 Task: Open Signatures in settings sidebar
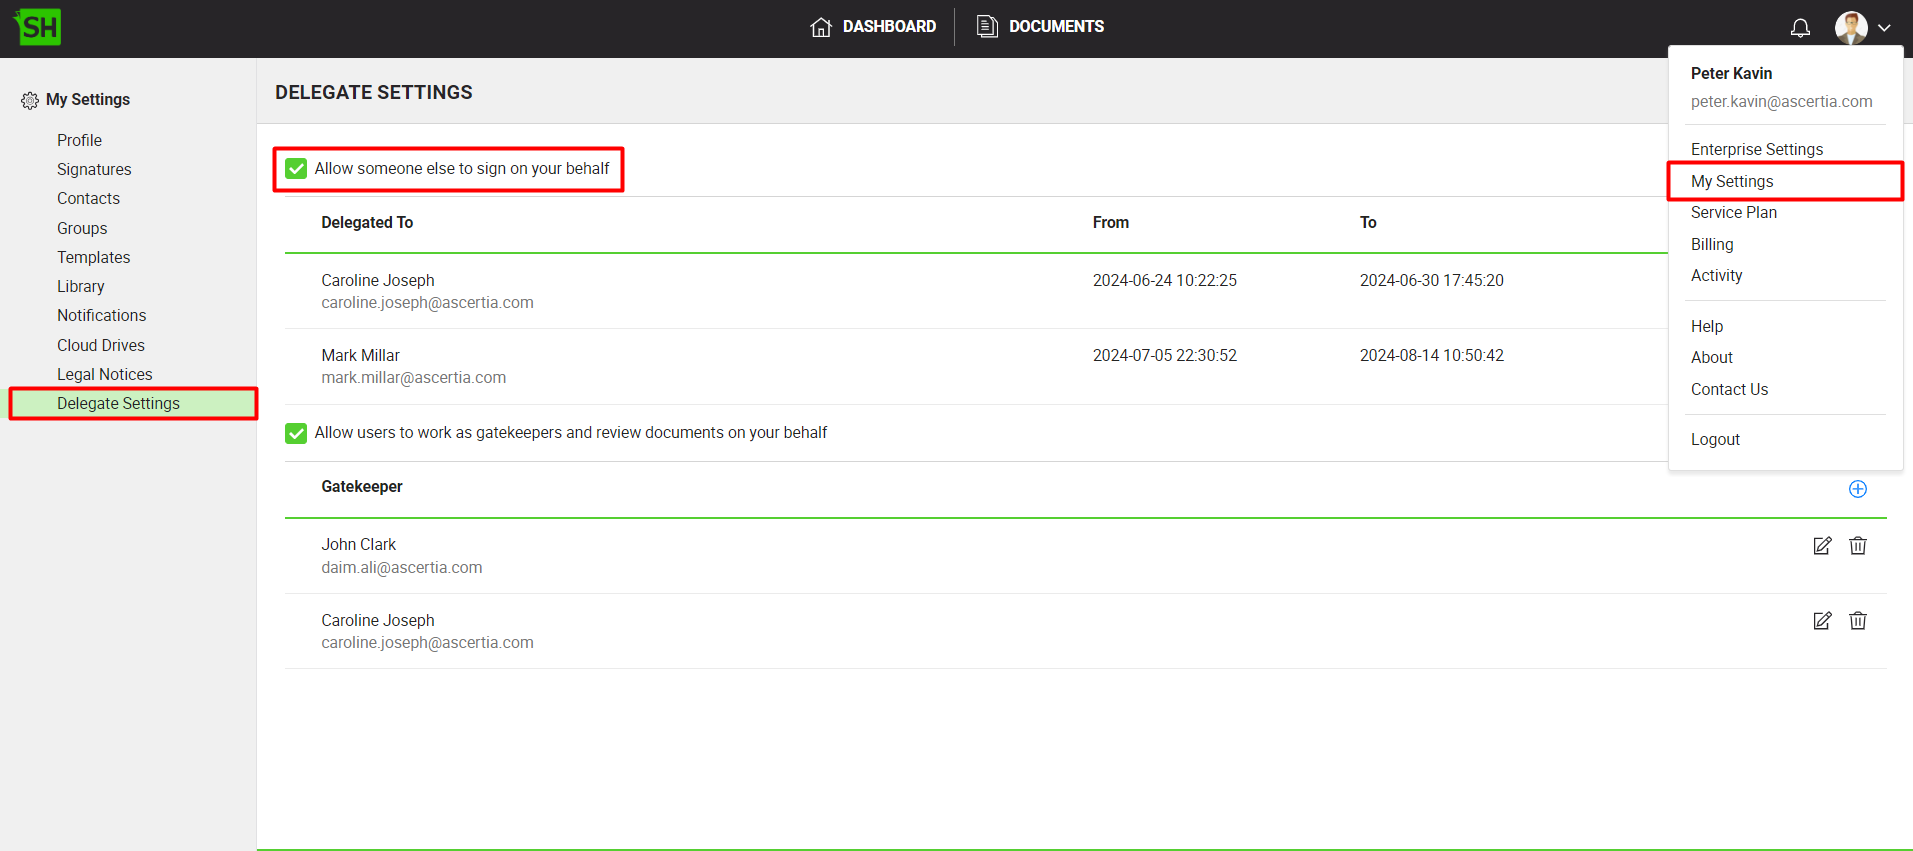tap(94, 170)
